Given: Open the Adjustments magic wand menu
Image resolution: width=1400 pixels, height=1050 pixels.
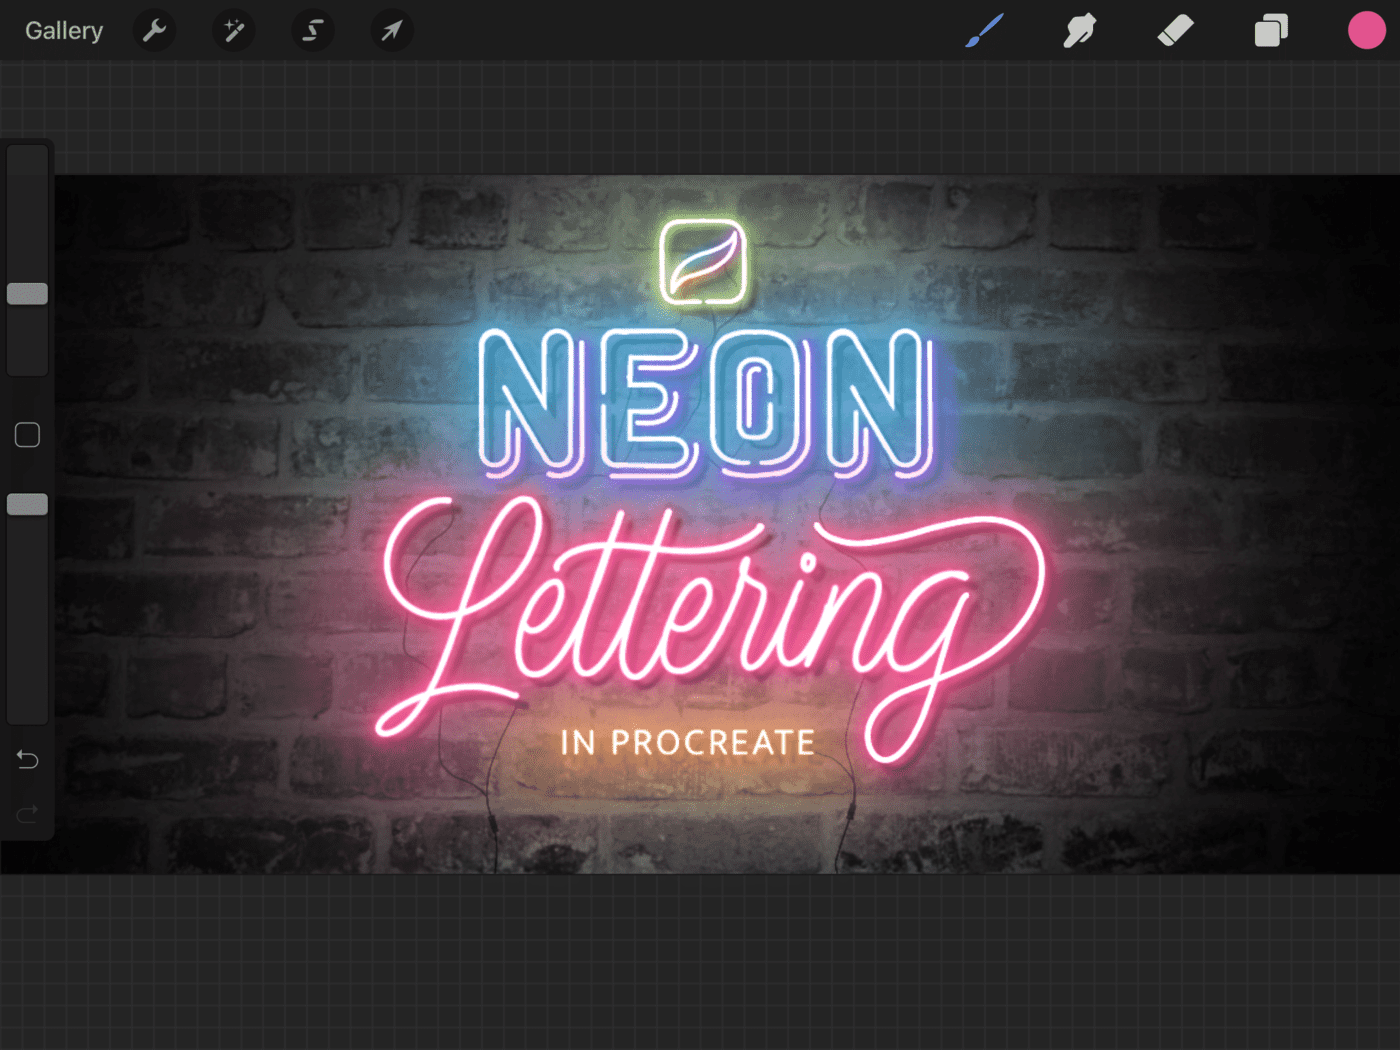Looking at the screenshot, I should pos(234,31).
